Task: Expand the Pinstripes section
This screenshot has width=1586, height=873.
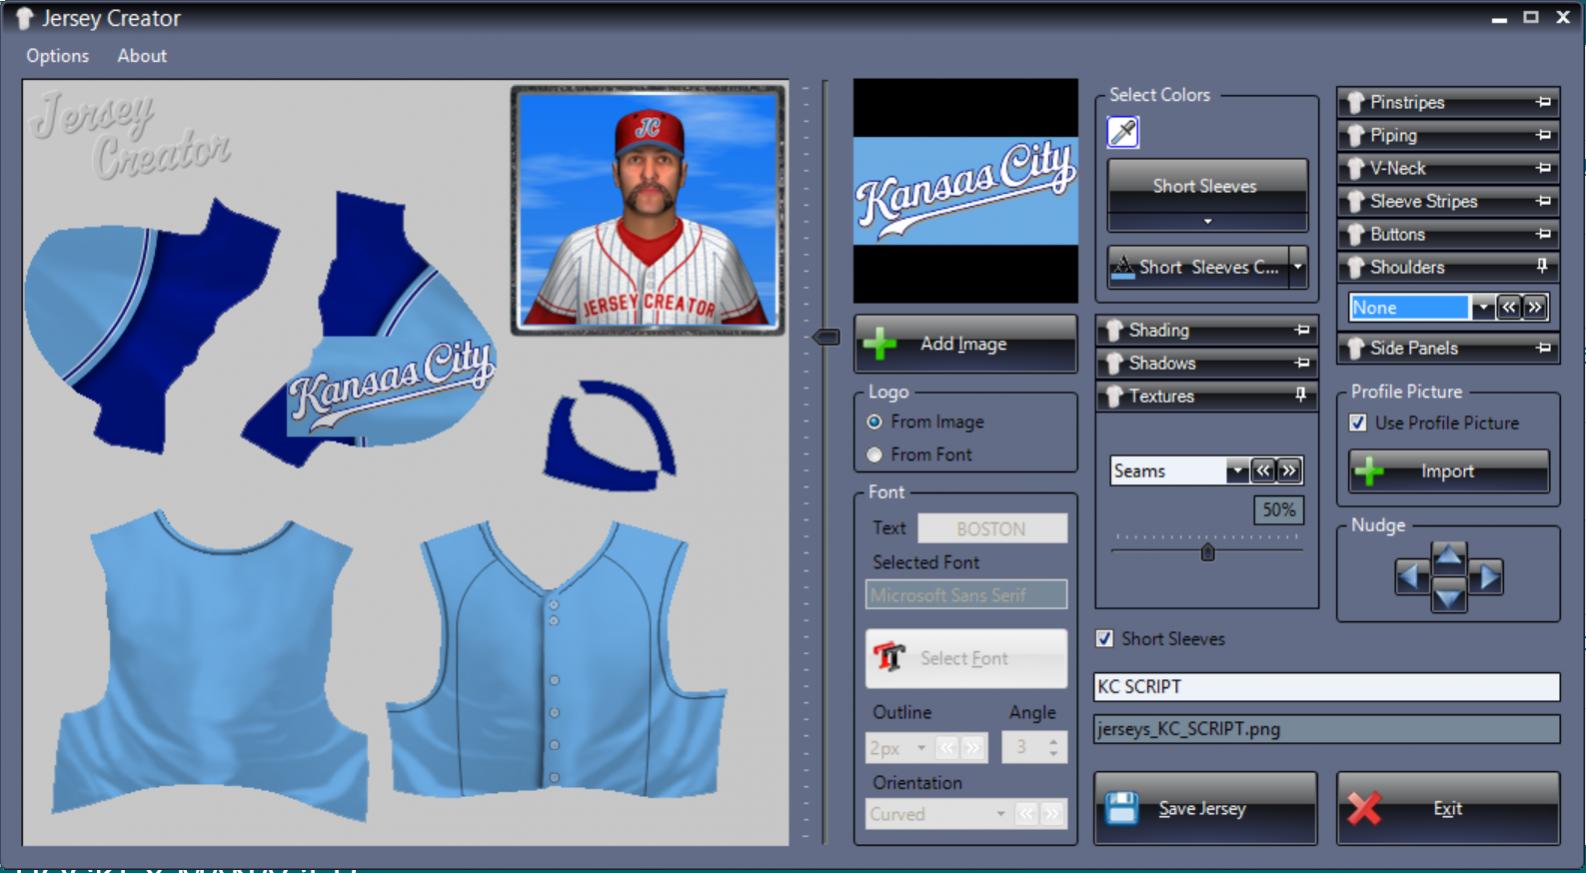Action: point(1448,102)
